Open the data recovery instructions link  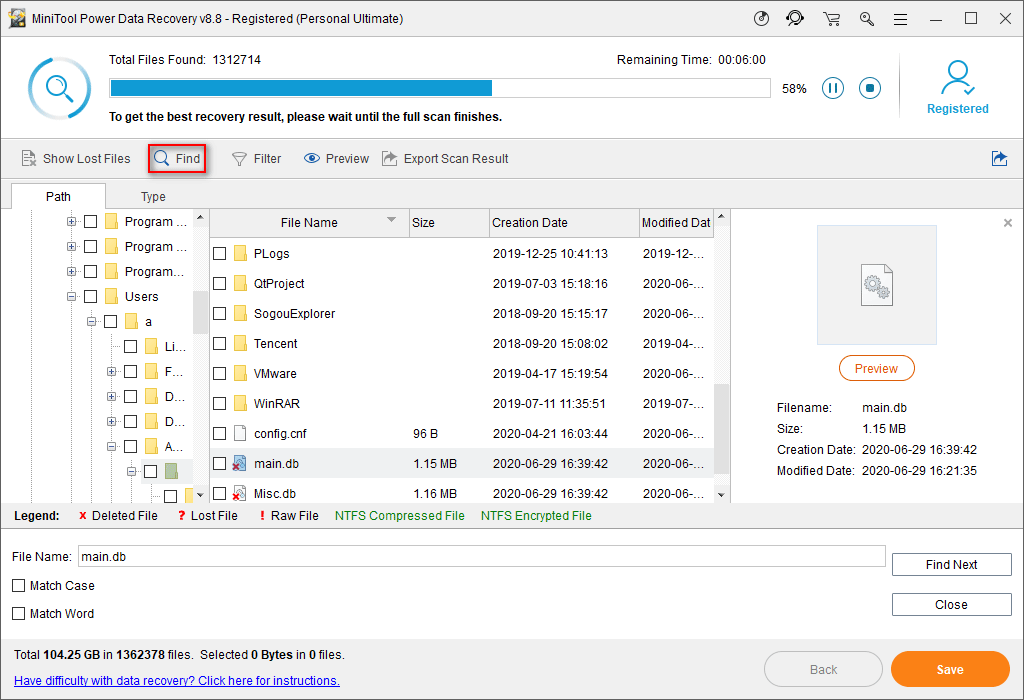[177, 680]
